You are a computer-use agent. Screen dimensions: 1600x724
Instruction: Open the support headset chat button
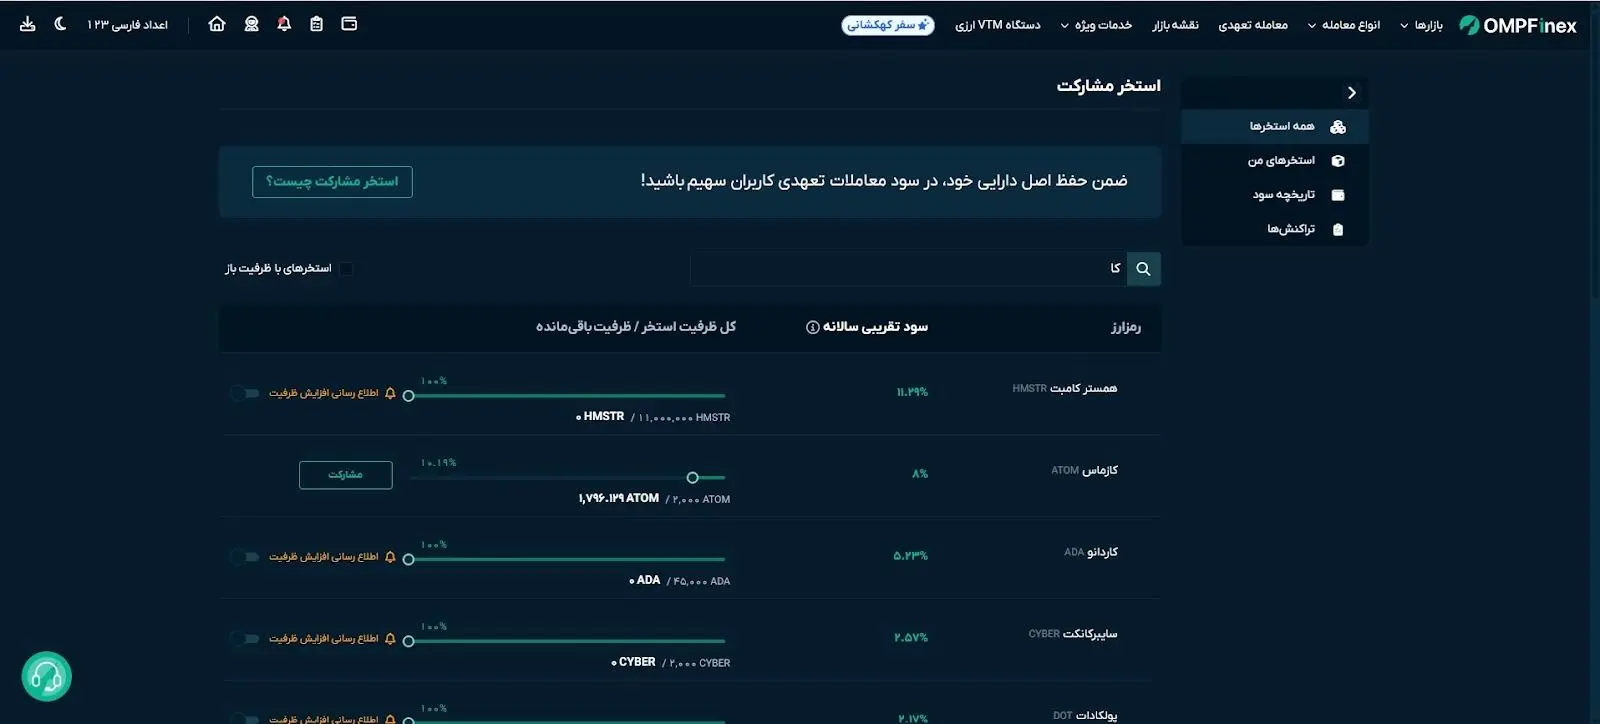[x=46, y=677]
